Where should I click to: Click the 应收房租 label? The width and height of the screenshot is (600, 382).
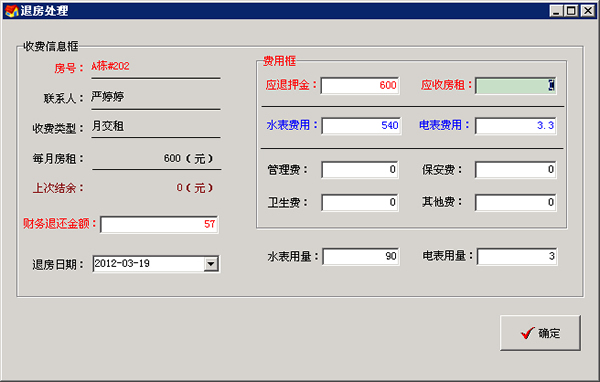click(446, 85)
